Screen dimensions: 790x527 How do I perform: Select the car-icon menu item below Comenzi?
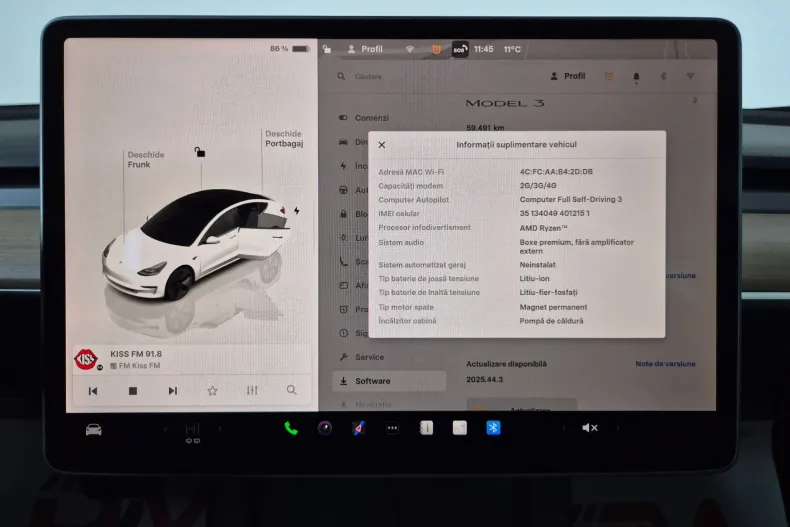pyautogui.click(x=352, y=142)
